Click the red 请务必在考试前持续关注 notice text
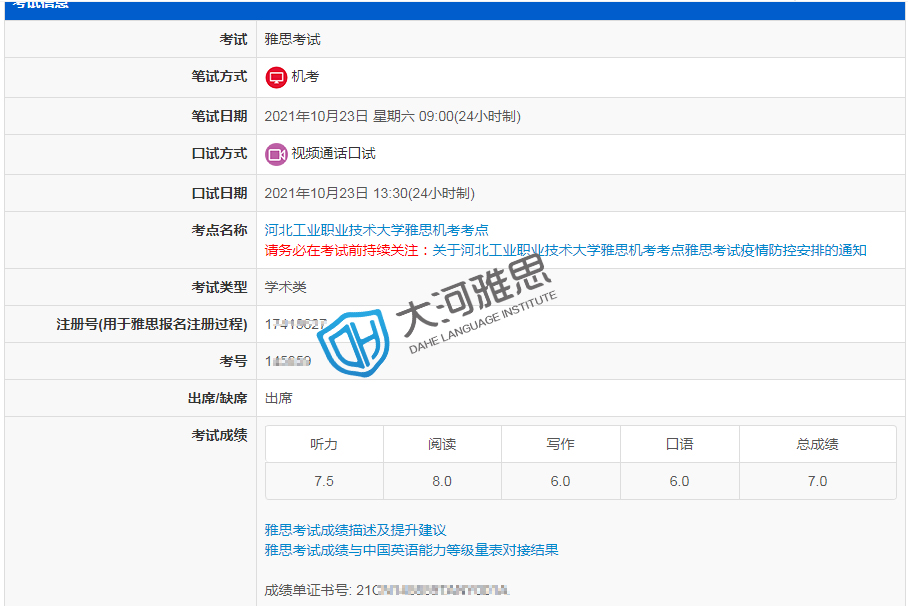 click(348, 250)
